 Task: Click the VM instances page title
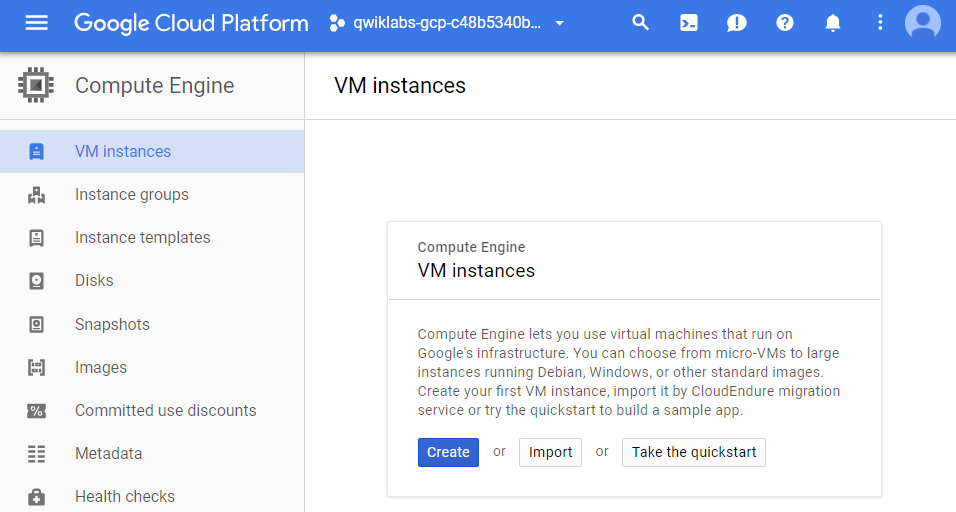pos(400,85)
